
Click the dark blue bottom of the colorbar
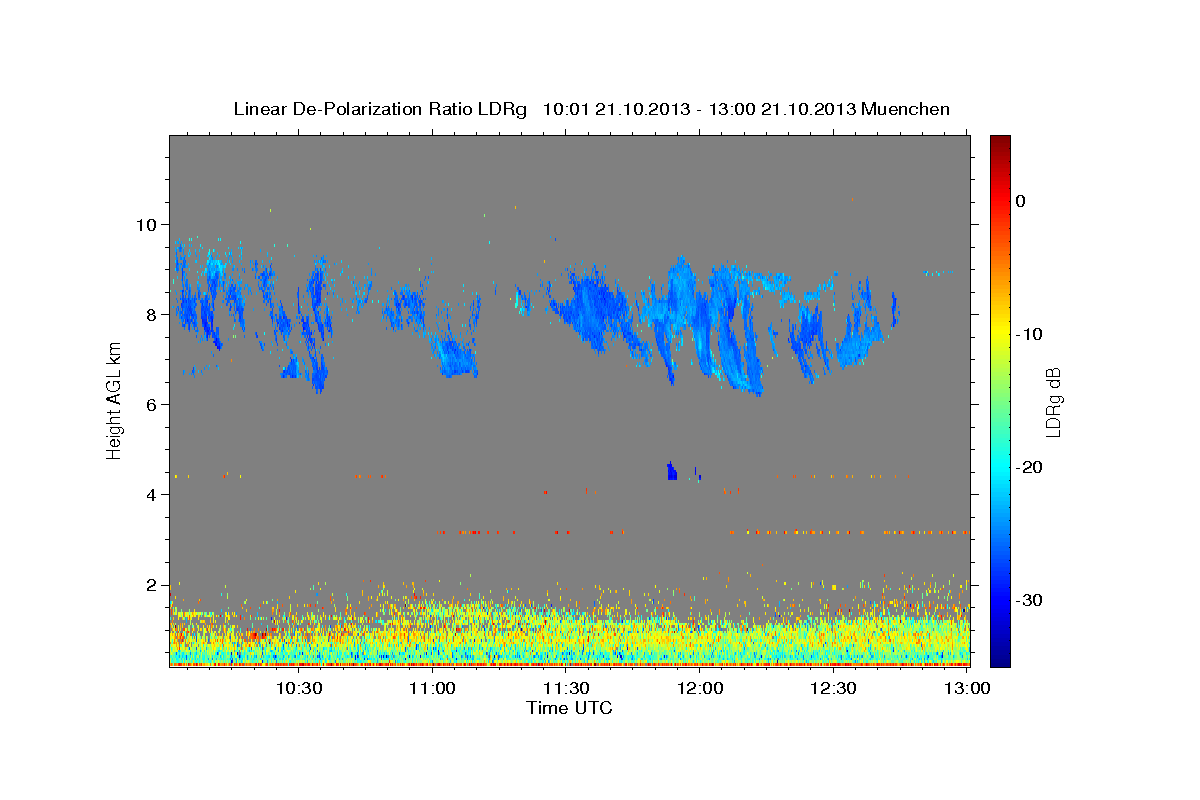click(x=1000, y=658)
